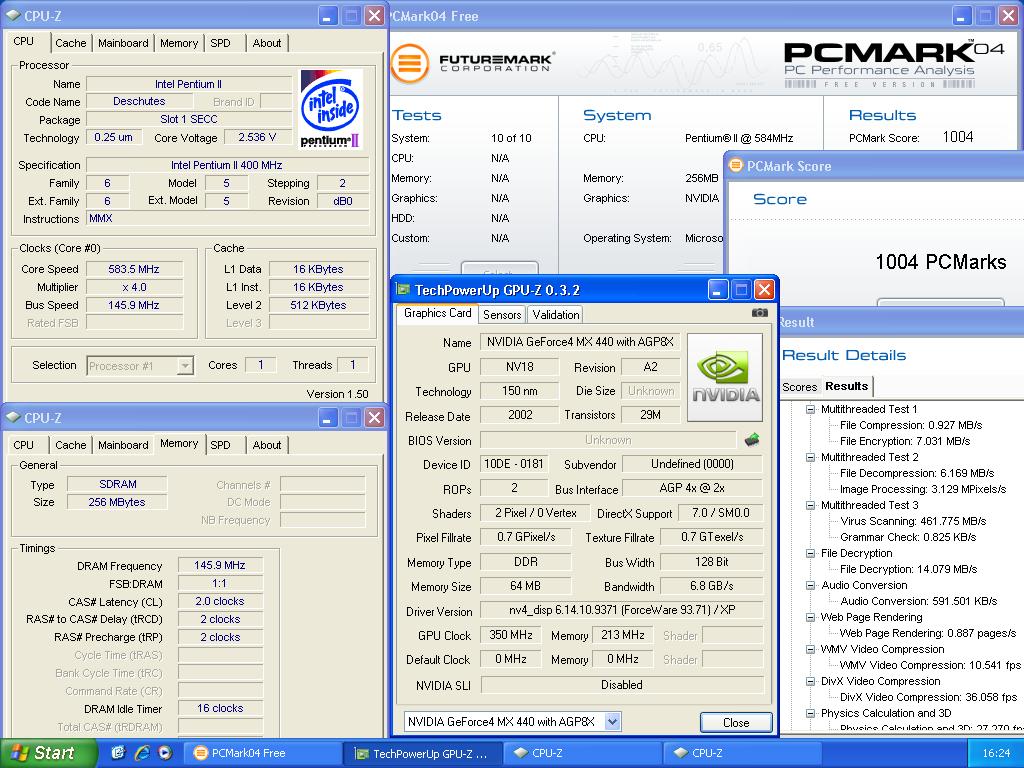
Task: Select File Compression: 0.927 MB/s result row
Action: (910, 425)
